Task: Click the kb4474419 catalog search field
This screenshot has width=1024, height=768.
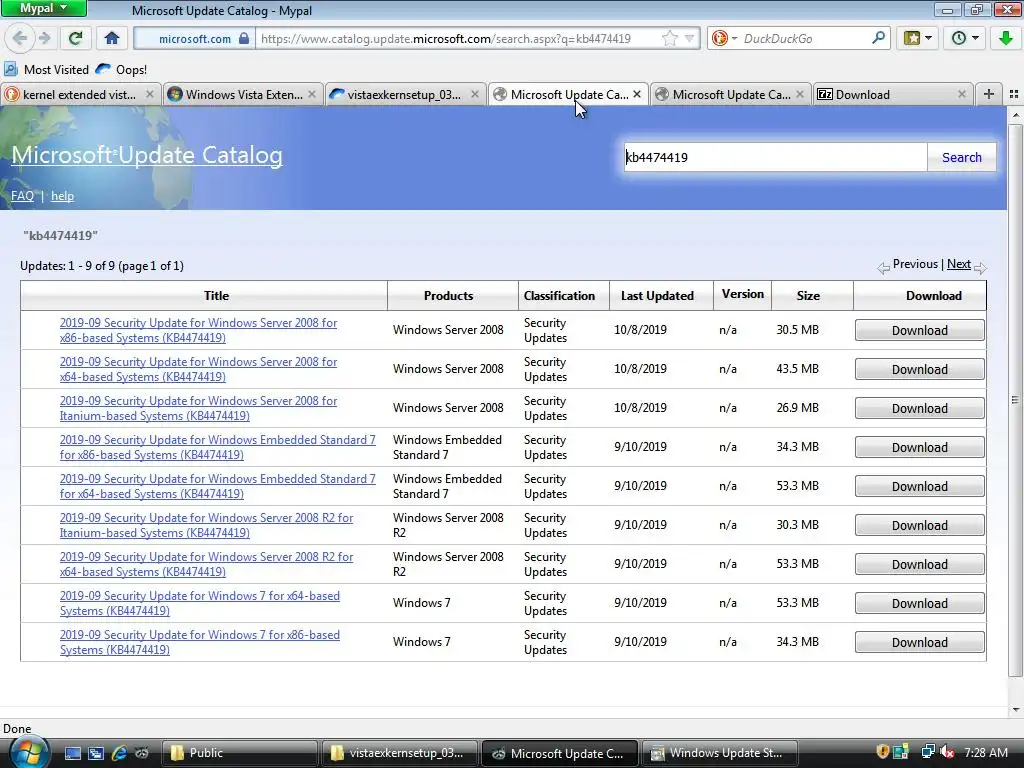Action: click(775, 157)
